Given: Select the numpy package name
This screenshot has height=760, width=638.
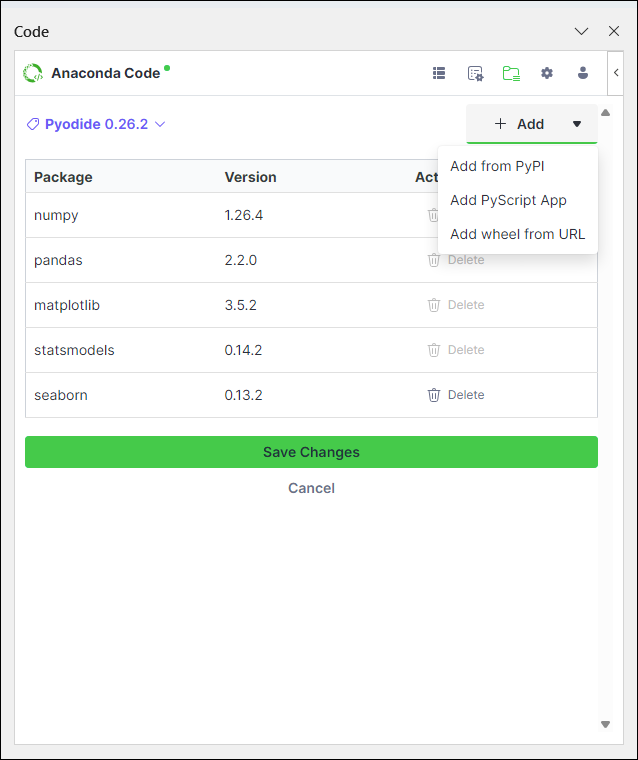Looking at the screenshot, I should pyautogui.click(x=56, y=215).
